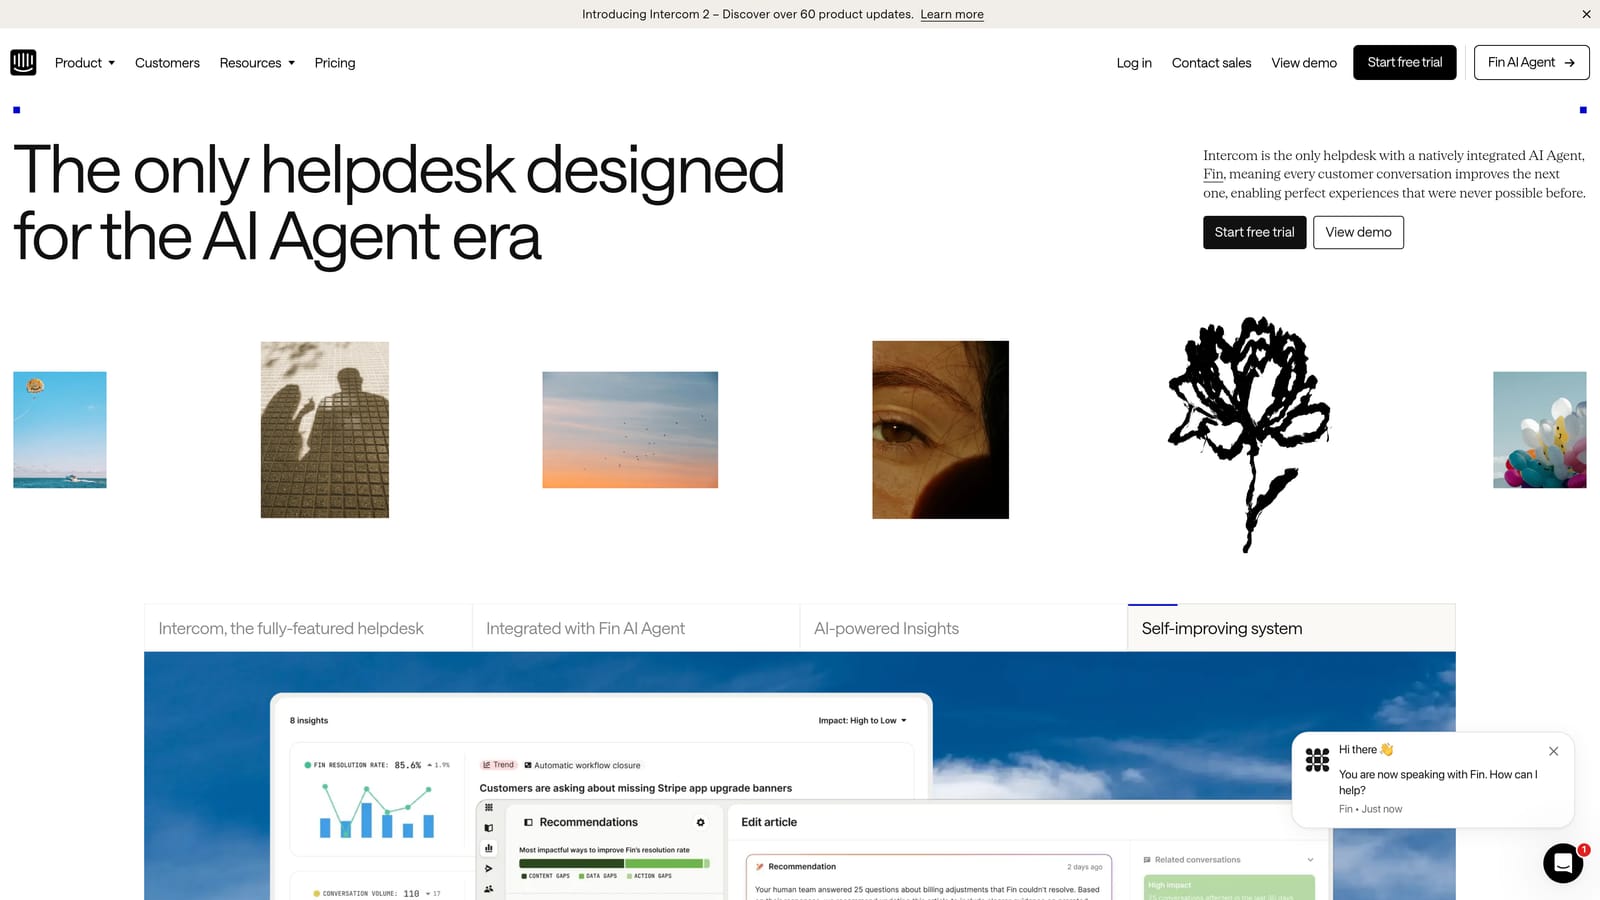Select the colorful balloons photo
This screenshot has width=1600, height=900.
click(1540, 430)
